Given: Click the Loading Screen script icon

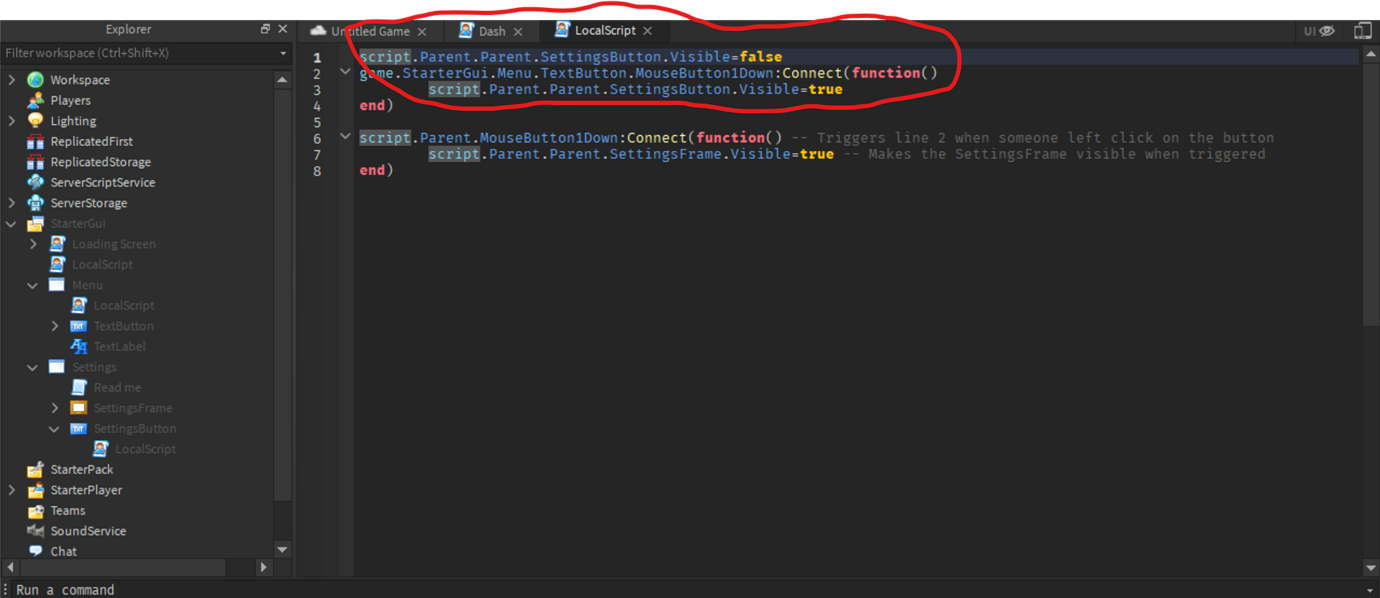Looking at the screenshot, I should tap(57, 244).
